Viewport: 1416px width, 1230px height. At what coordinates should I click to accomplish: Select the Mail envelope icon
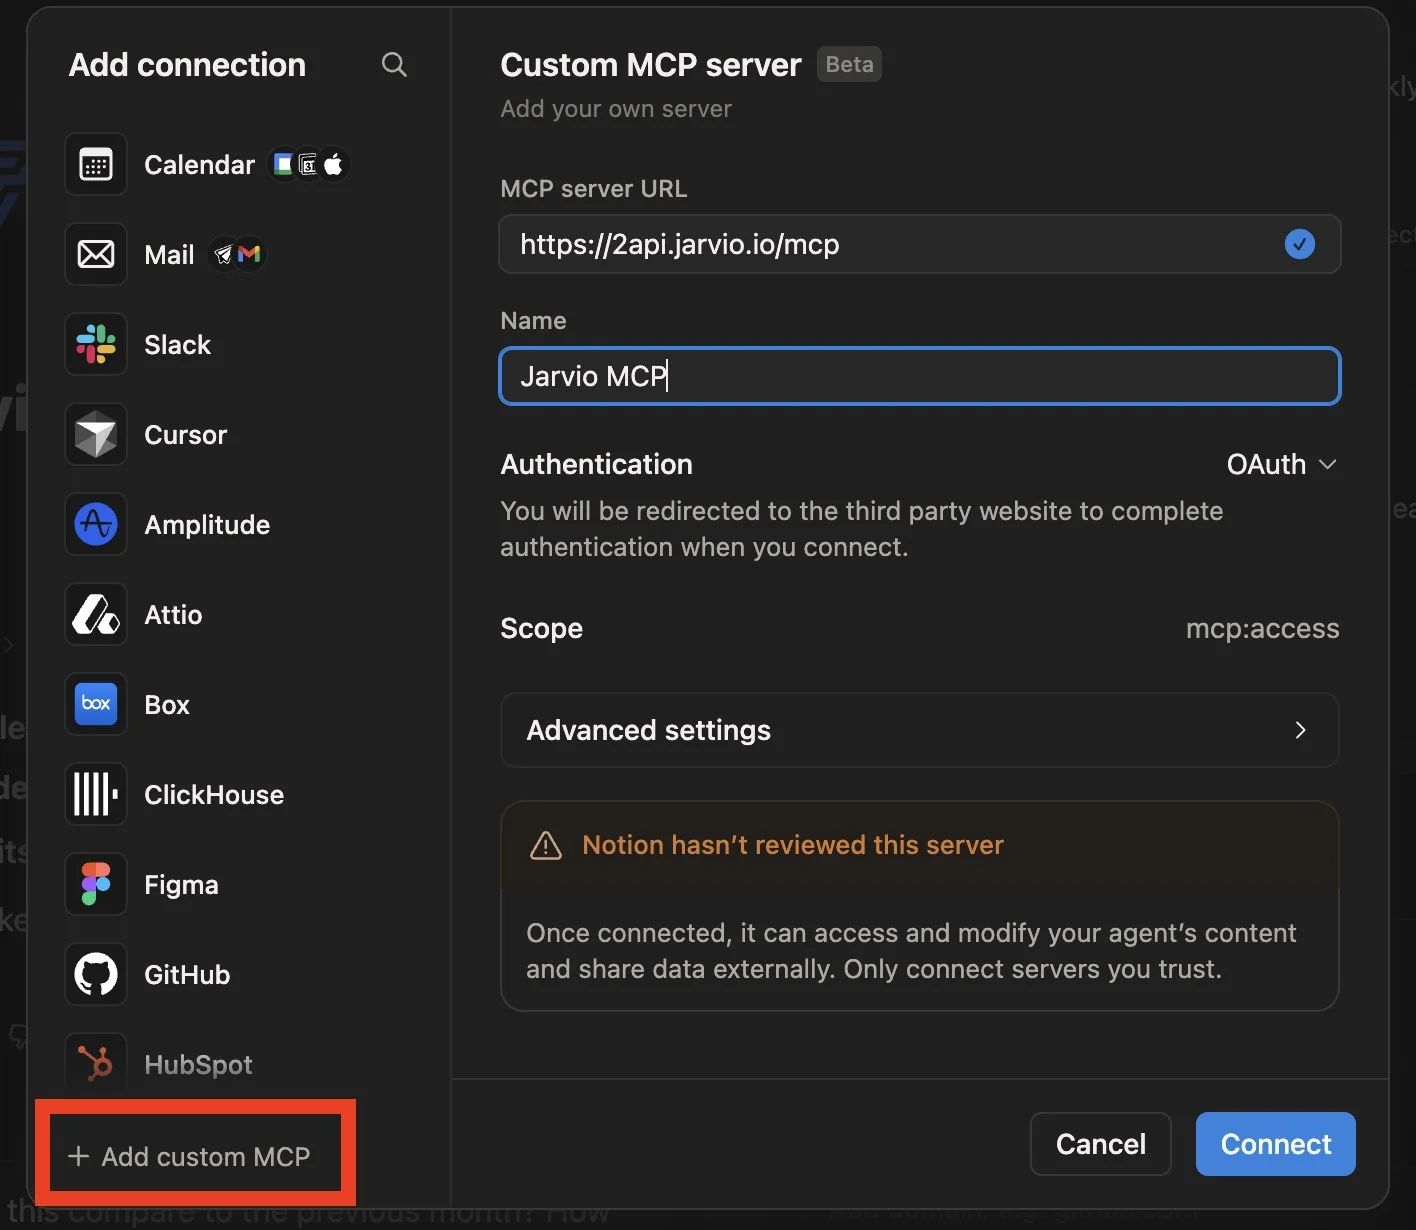pyautogui.click(x=96, y=254)
